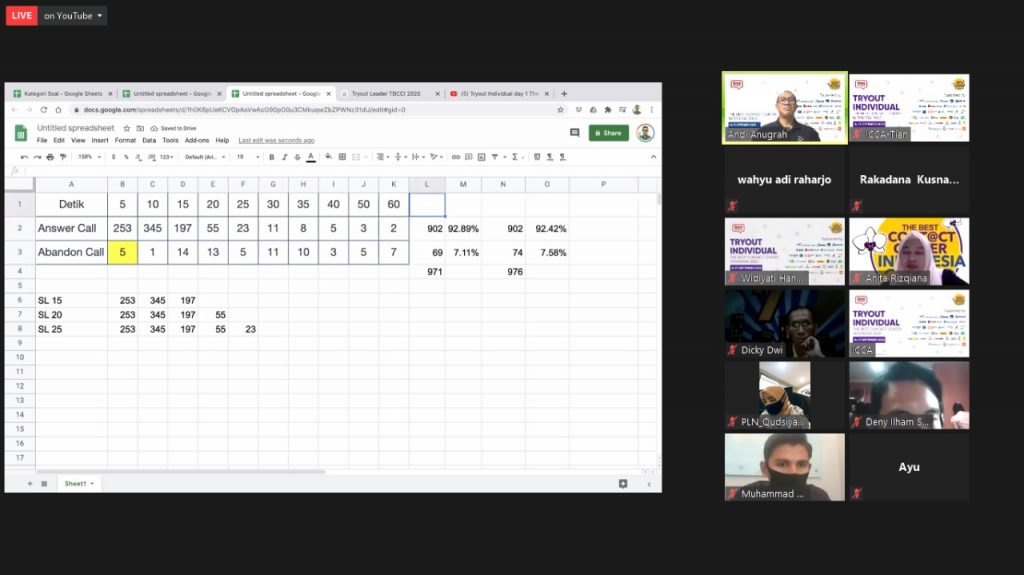Click the insert chart icon
1024x575 pixels.
coord(483,157)
